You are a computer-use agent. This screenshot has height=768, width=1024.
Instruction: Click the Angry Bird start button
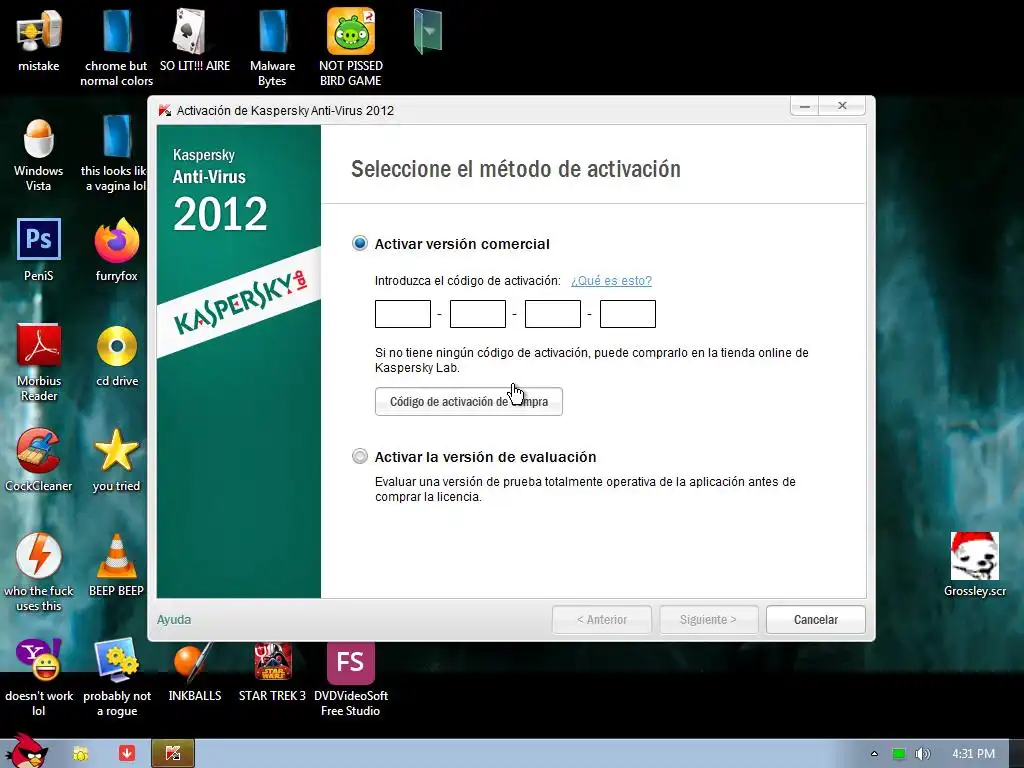click(27, 751)
